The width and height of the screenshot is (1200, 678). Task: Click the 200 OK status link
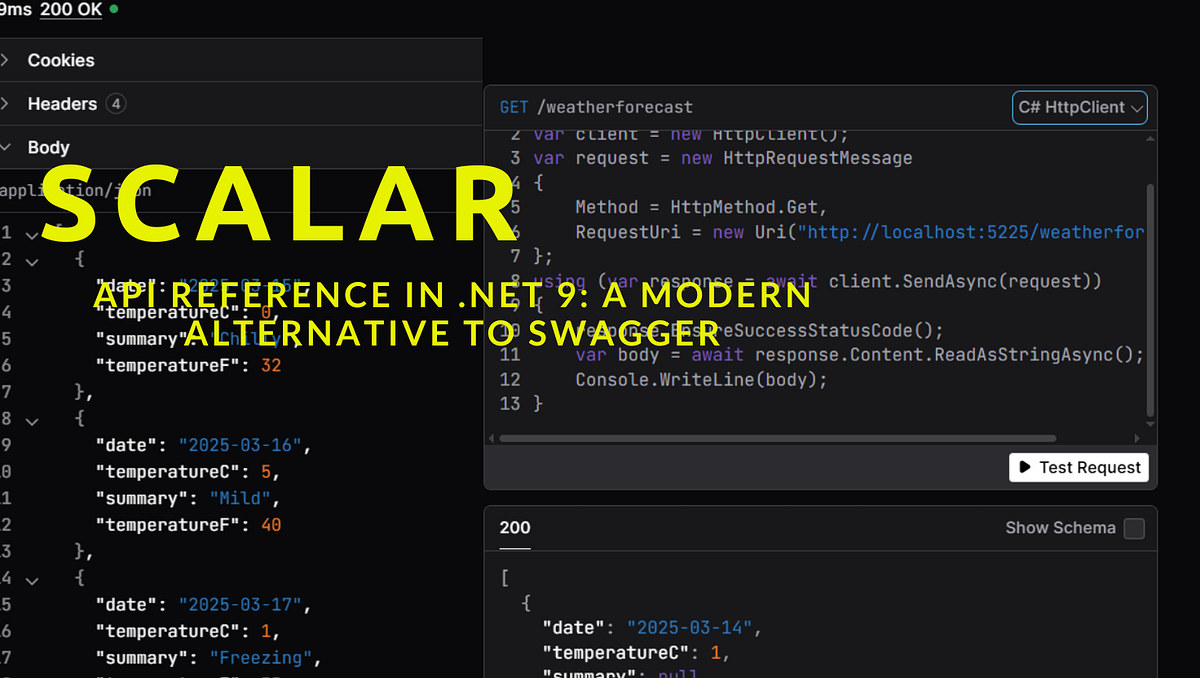(70, 9)
